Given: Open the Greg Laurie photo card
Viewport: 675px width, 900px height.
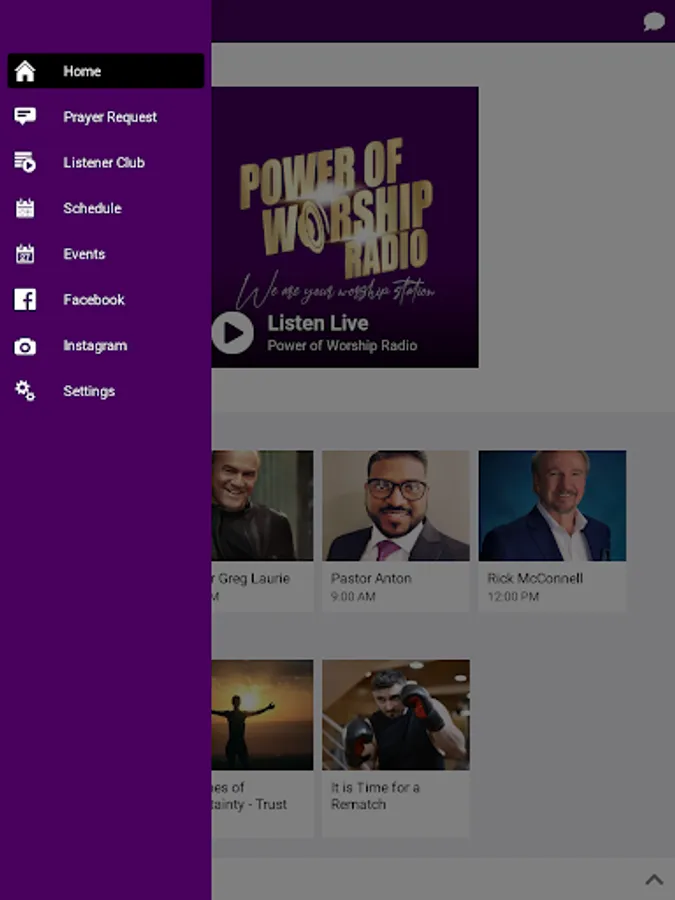Looking at the screenshot, I should 262,506.
